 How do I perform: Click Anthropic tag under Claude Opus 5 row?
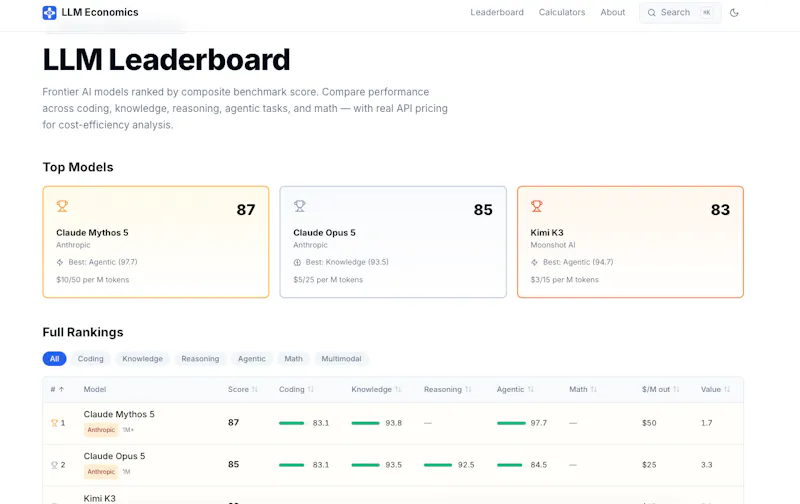pyautogui.click(x=101, y=472)
